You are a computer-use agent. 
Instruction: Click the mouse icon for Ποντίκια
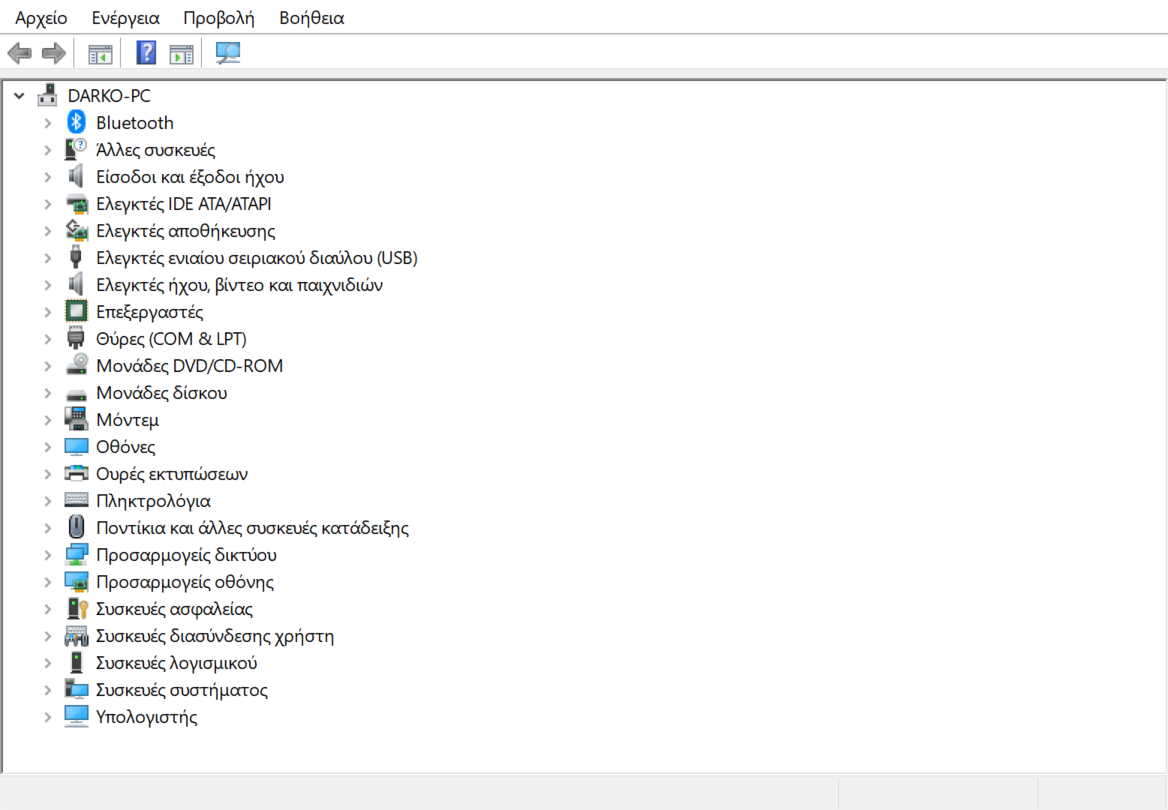click(x=76, y=527)
